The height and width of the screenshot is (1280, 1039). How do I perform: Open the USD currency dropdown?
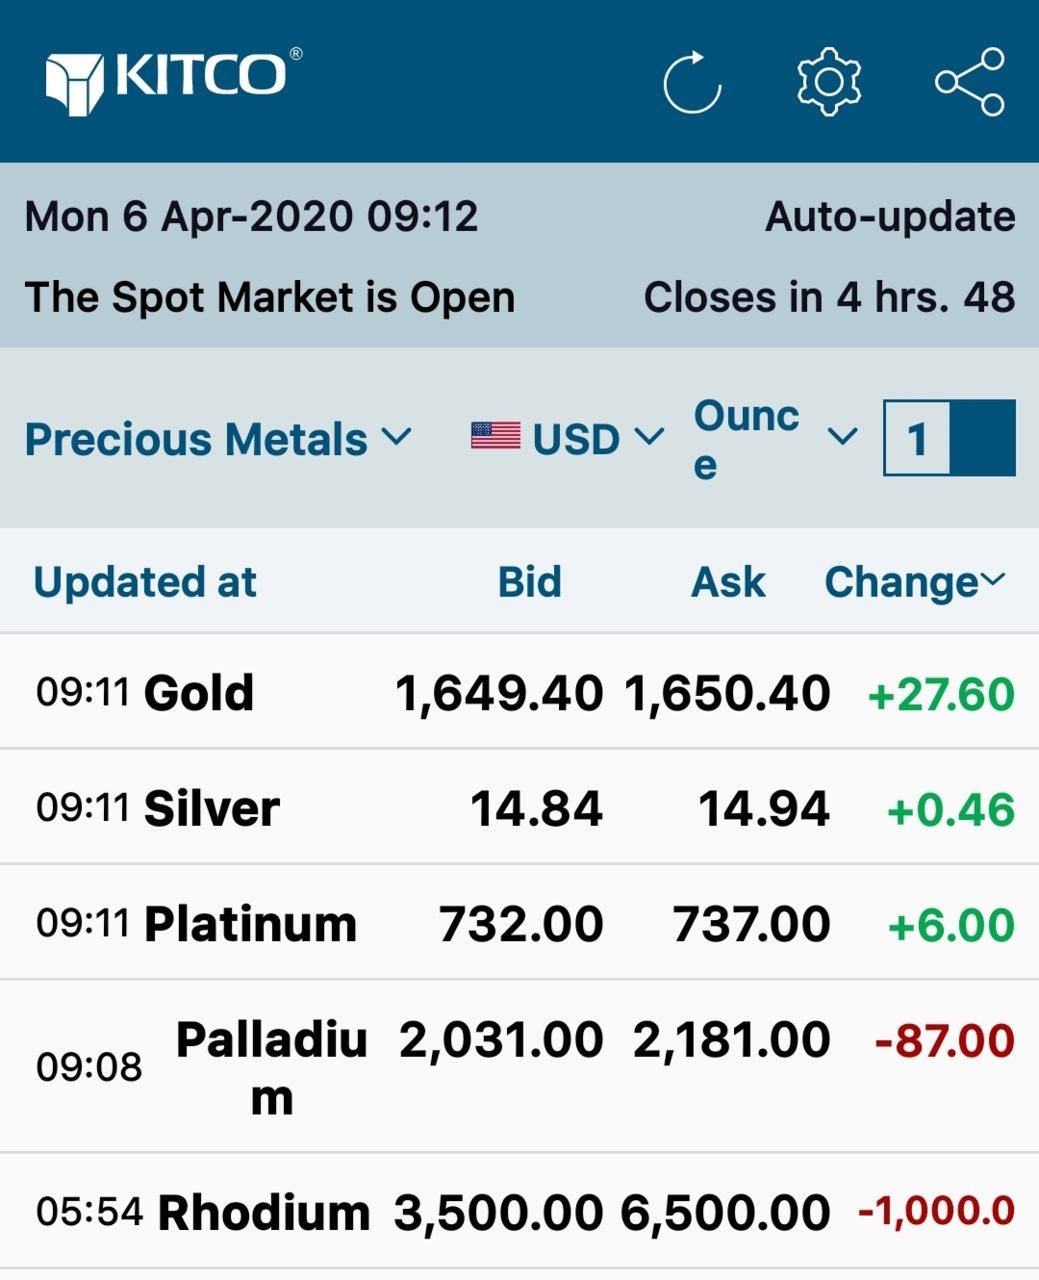tap(568, 438)
